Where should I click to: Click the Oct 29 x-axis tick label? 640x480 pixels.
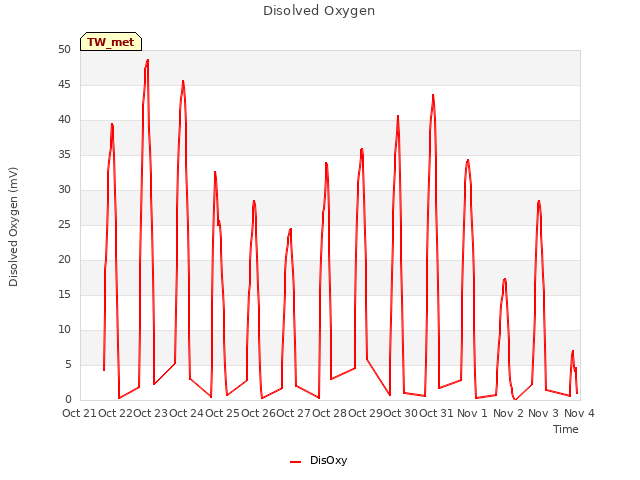pos(365,413)
